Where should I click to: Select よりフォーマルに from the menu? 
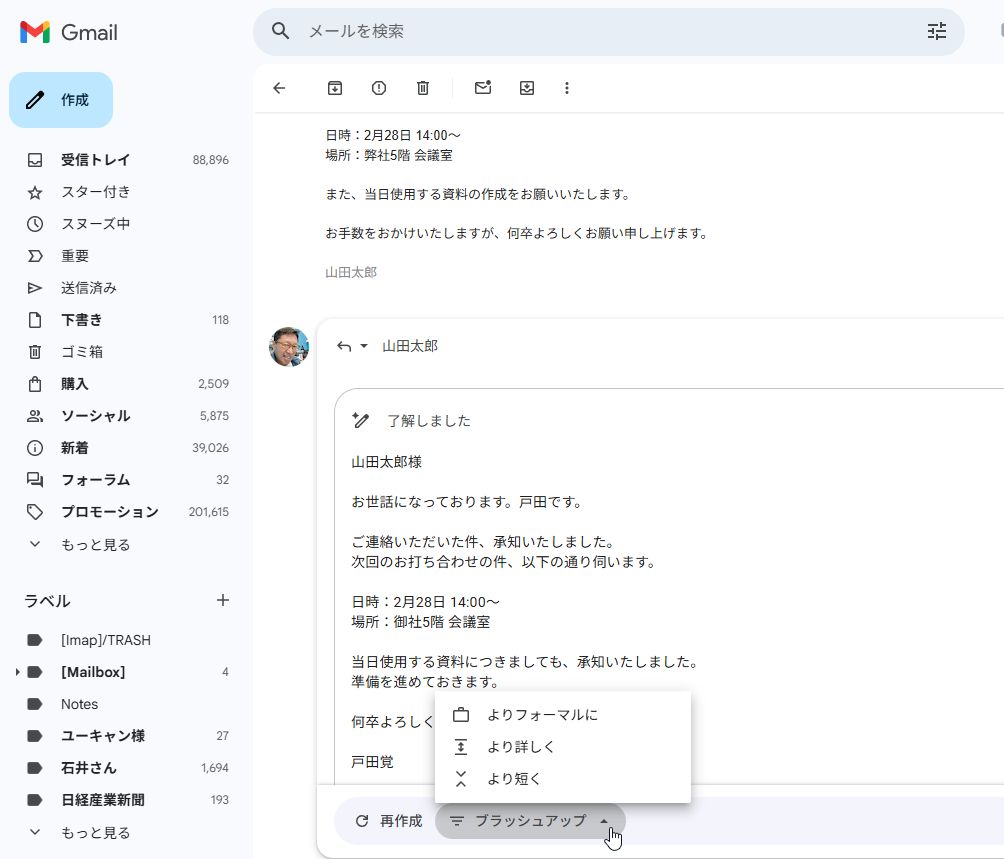[x=545, y=714]
